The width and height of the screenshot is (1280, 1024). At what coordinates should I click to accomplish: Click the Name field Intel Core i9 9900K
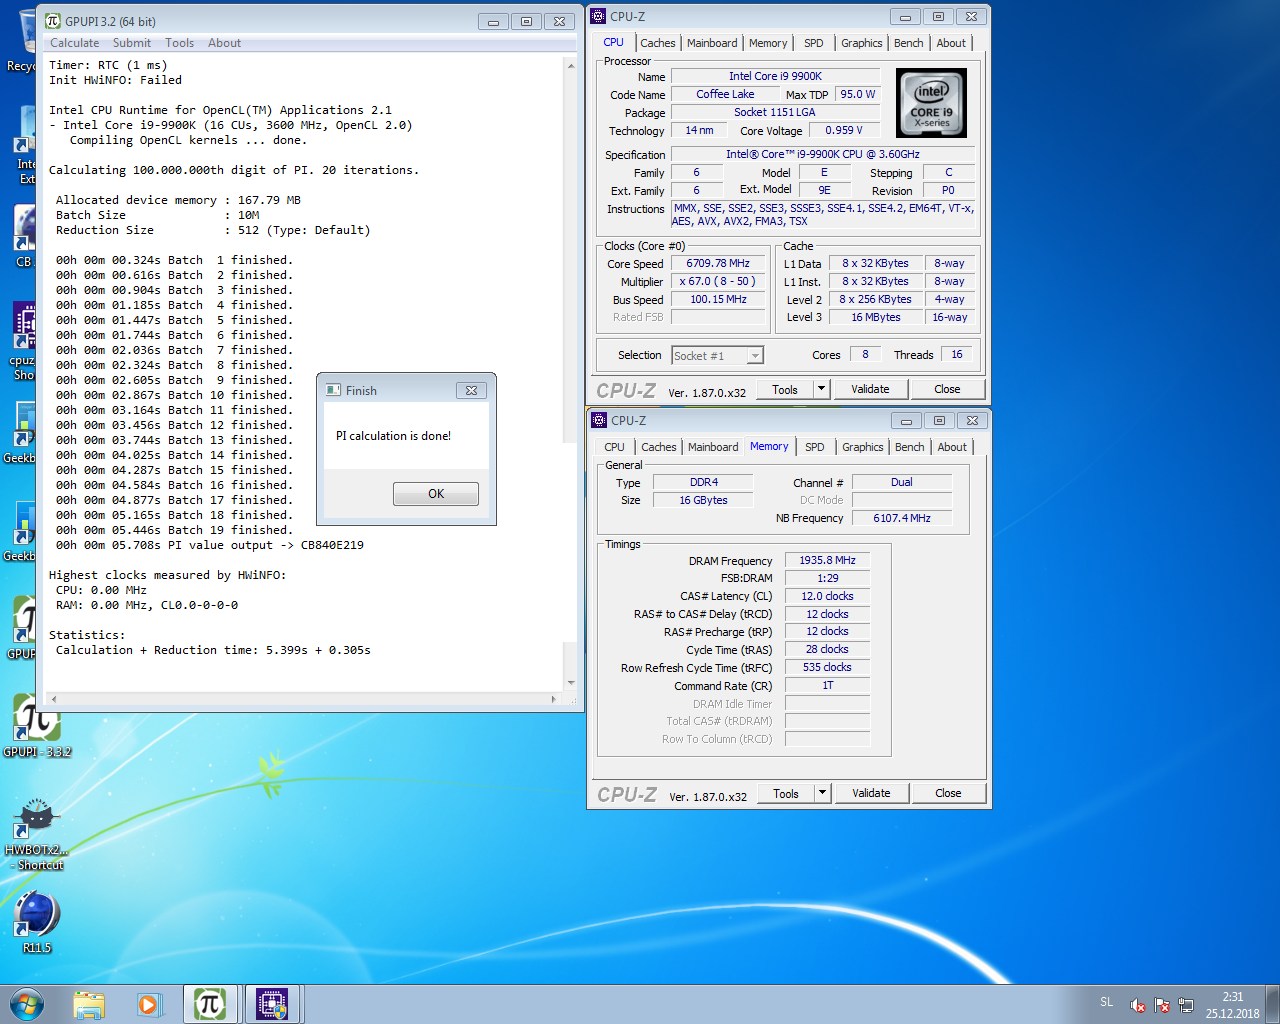tap(775, 76)
